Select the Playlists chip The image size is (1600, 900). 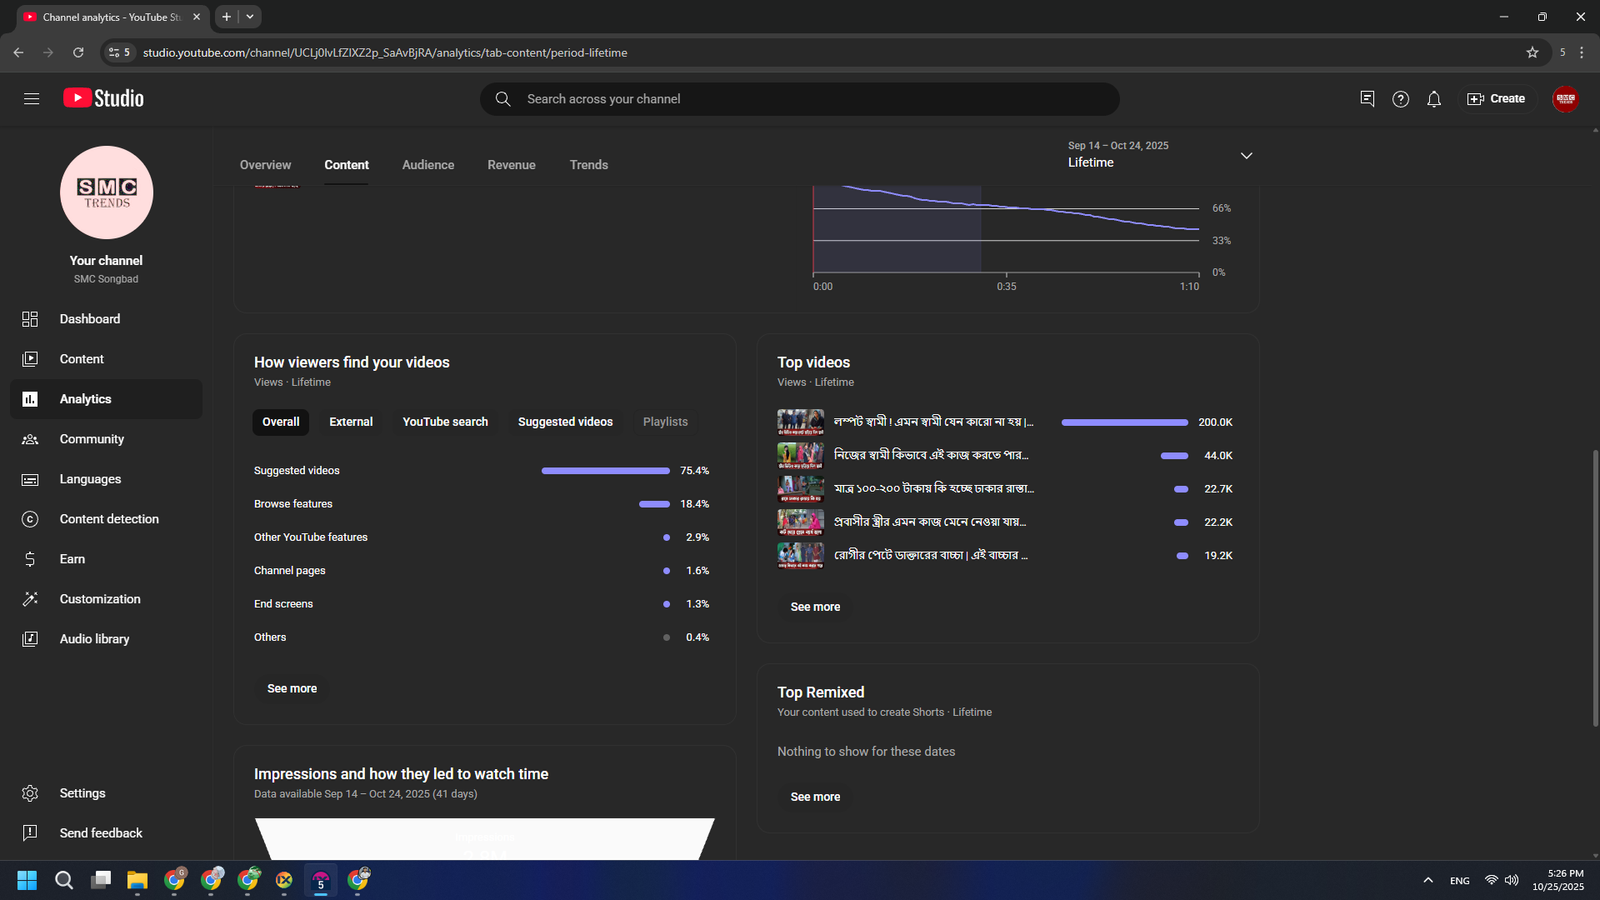[x=665, y=422]
